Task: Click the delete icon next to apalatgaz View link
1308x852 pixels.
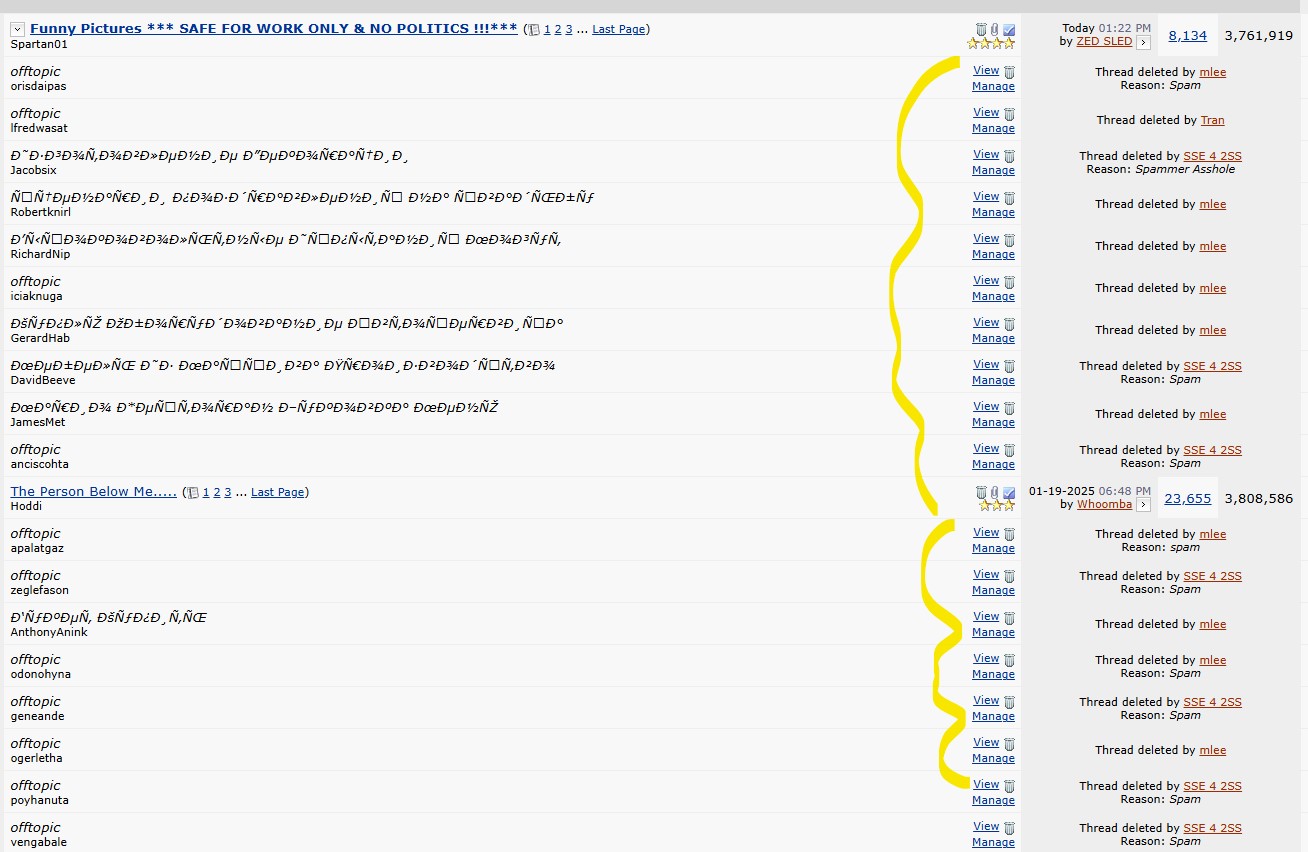Action: 1009,533
